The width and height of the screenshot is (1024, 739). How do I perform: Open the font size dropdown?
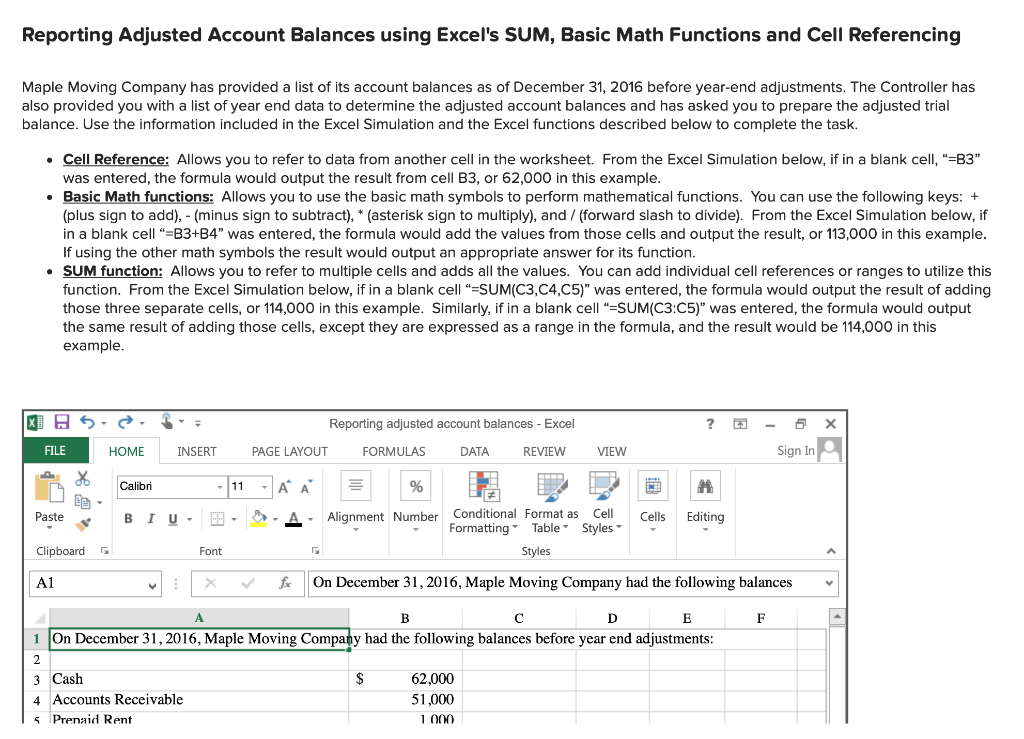click(x=263, y=487)
